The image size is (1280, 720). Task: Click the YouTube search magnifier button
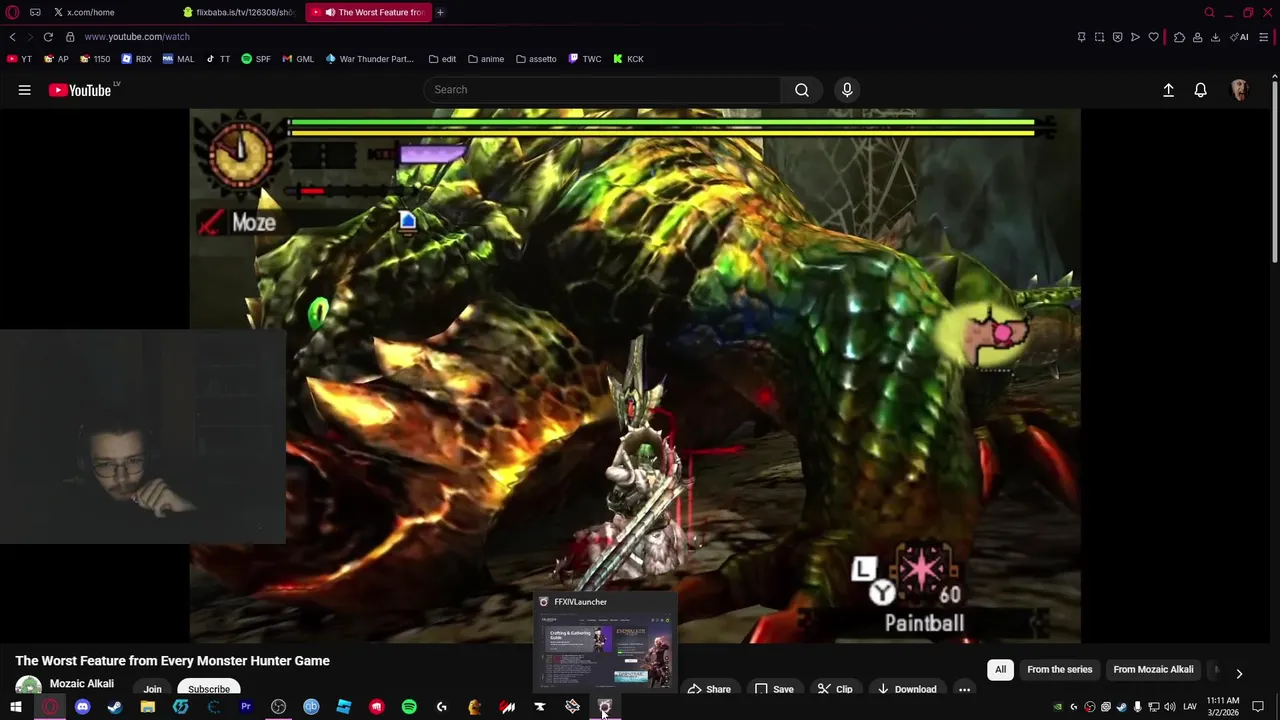tap(802, 90)
